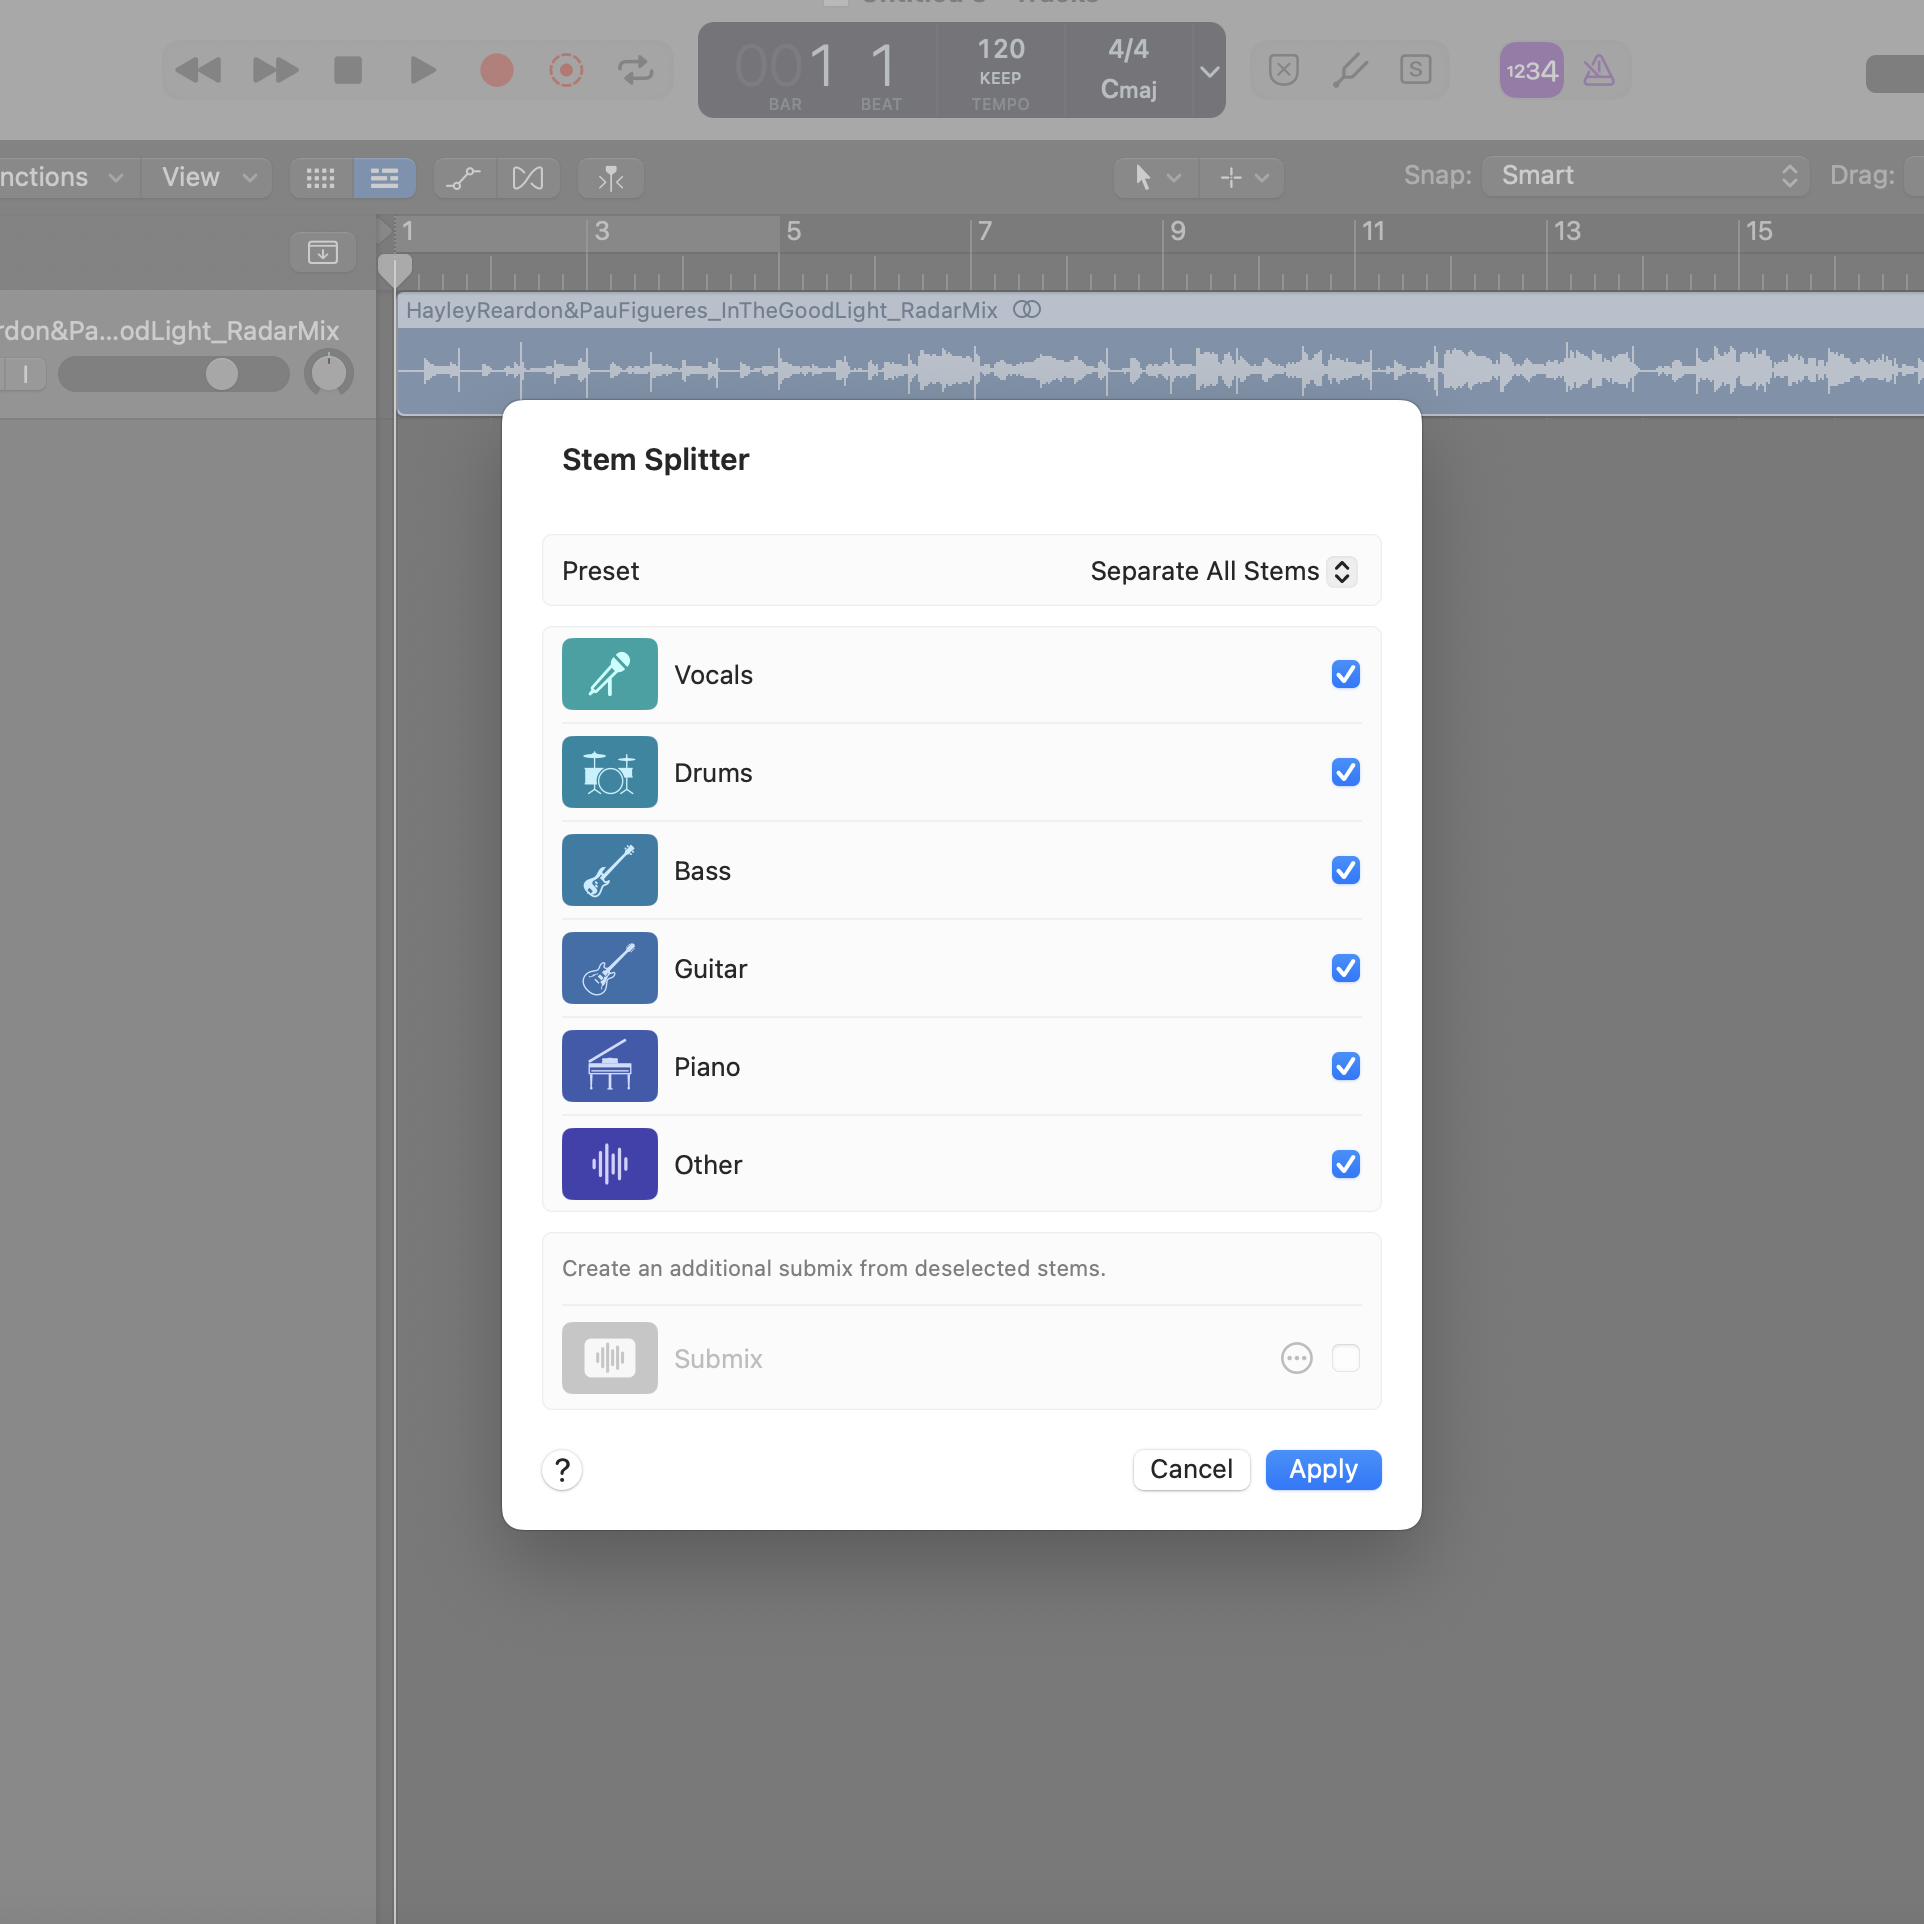Click the Drums kit icon

coord(609,772)
